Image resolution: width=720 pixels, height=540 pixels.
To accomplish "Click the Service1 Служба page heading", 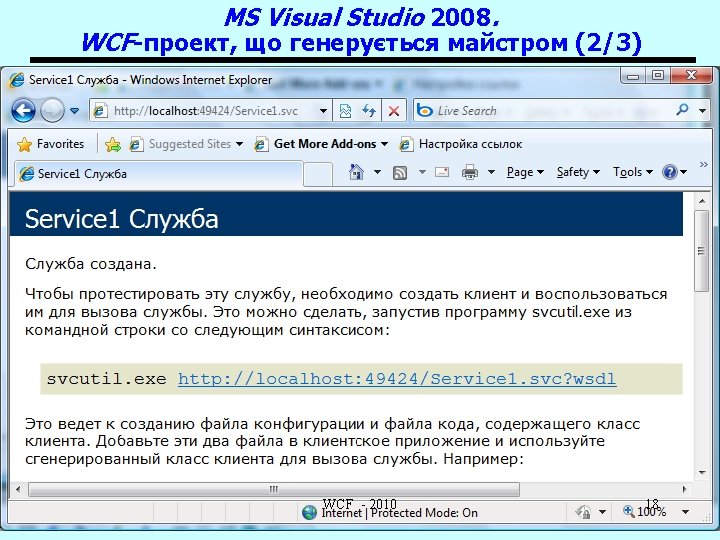I will point(121,219).
